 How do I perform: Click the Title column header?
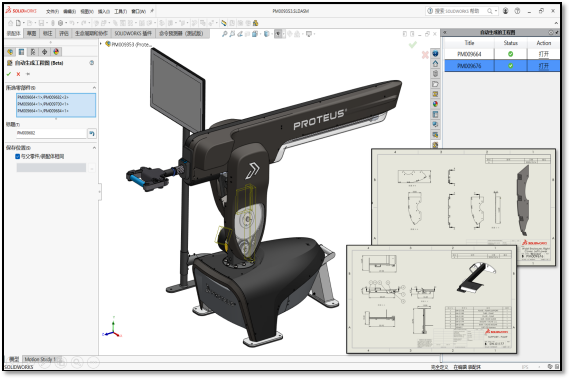pos(469,43)
